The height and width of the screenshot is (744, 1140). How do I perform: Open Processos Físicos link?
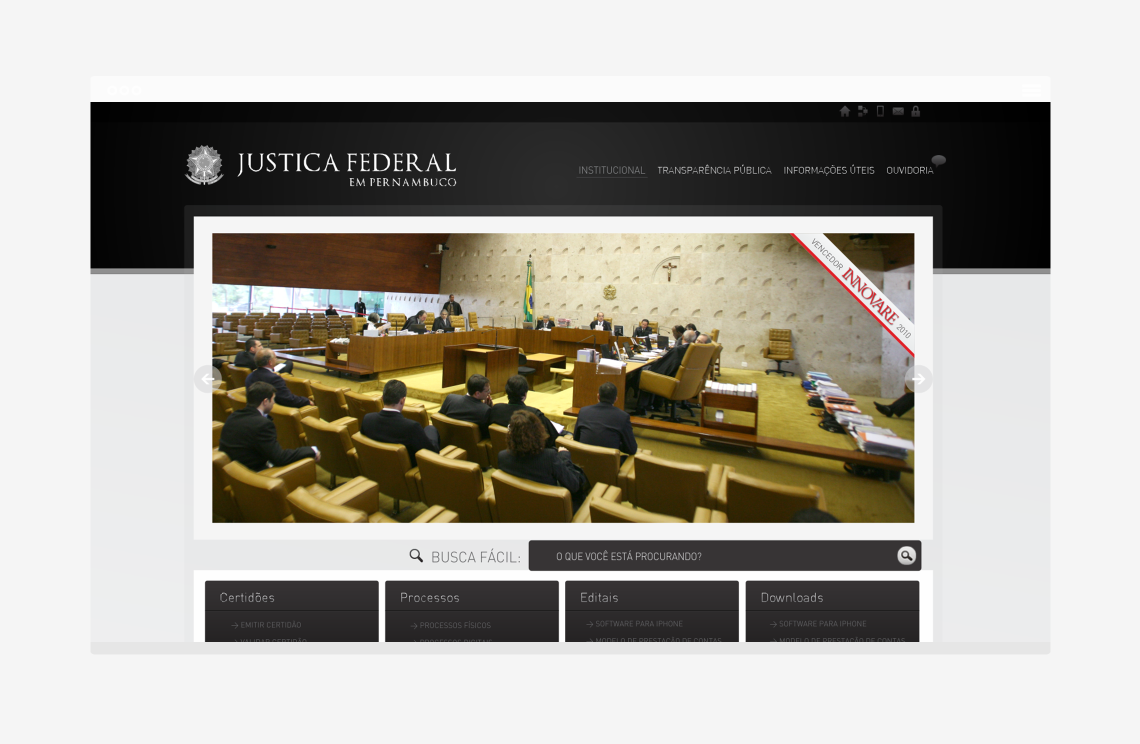point(454,625)
